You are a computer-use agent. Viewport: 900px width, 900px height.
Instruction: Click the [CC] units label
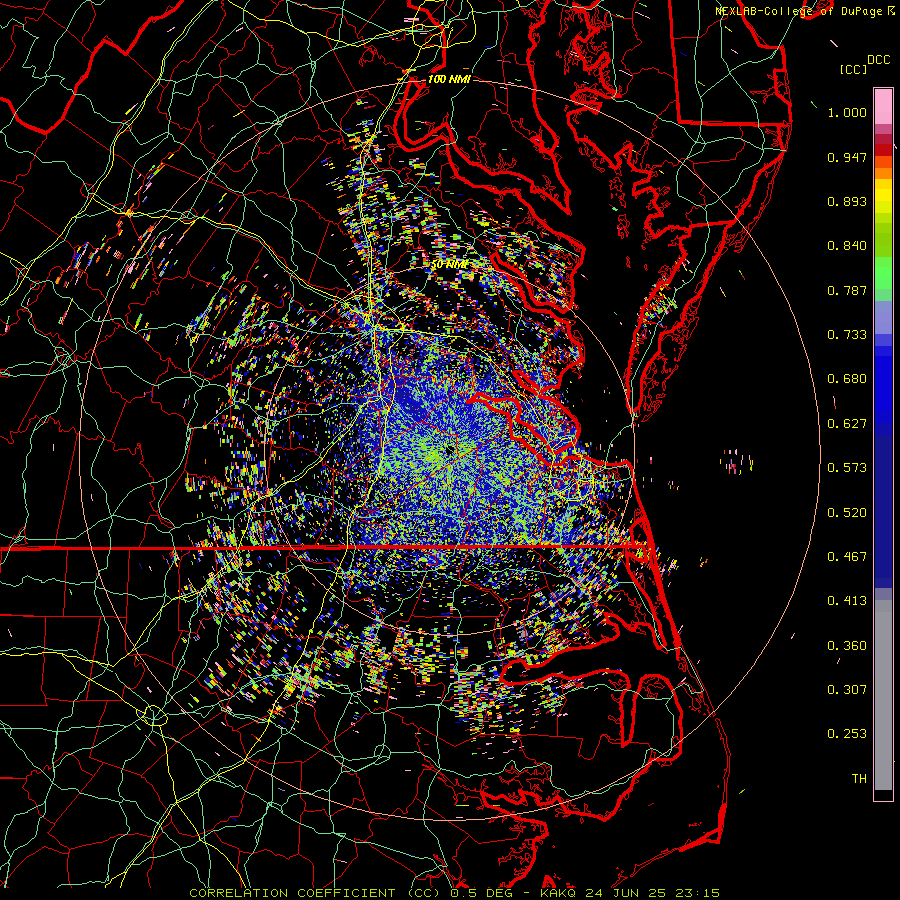click(x=854, y=69)
